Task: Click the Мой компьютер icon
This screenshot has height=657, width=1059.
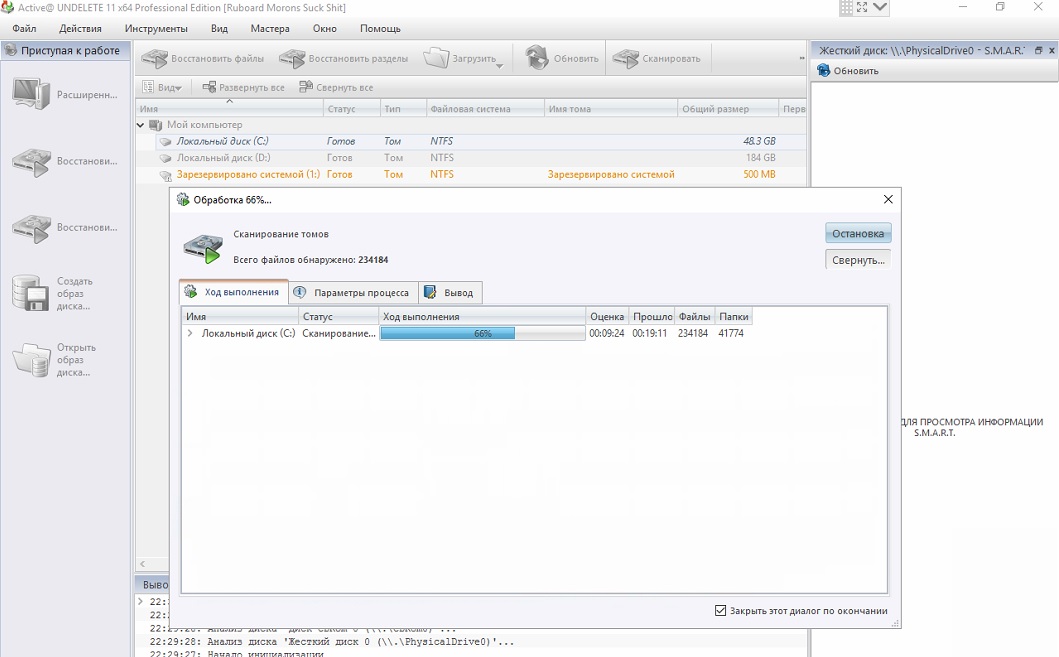Action: pos(155,125)
